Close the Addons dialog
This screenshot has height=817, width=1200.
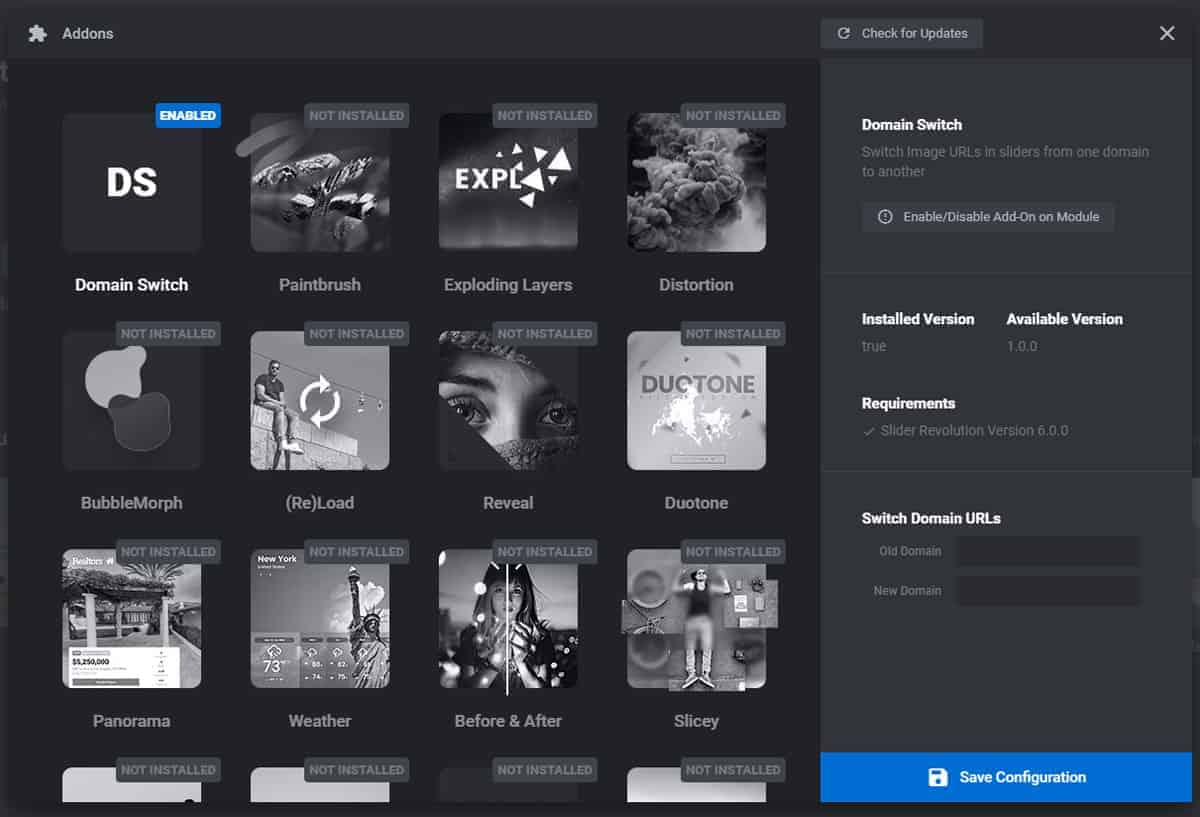[1167, 33]
